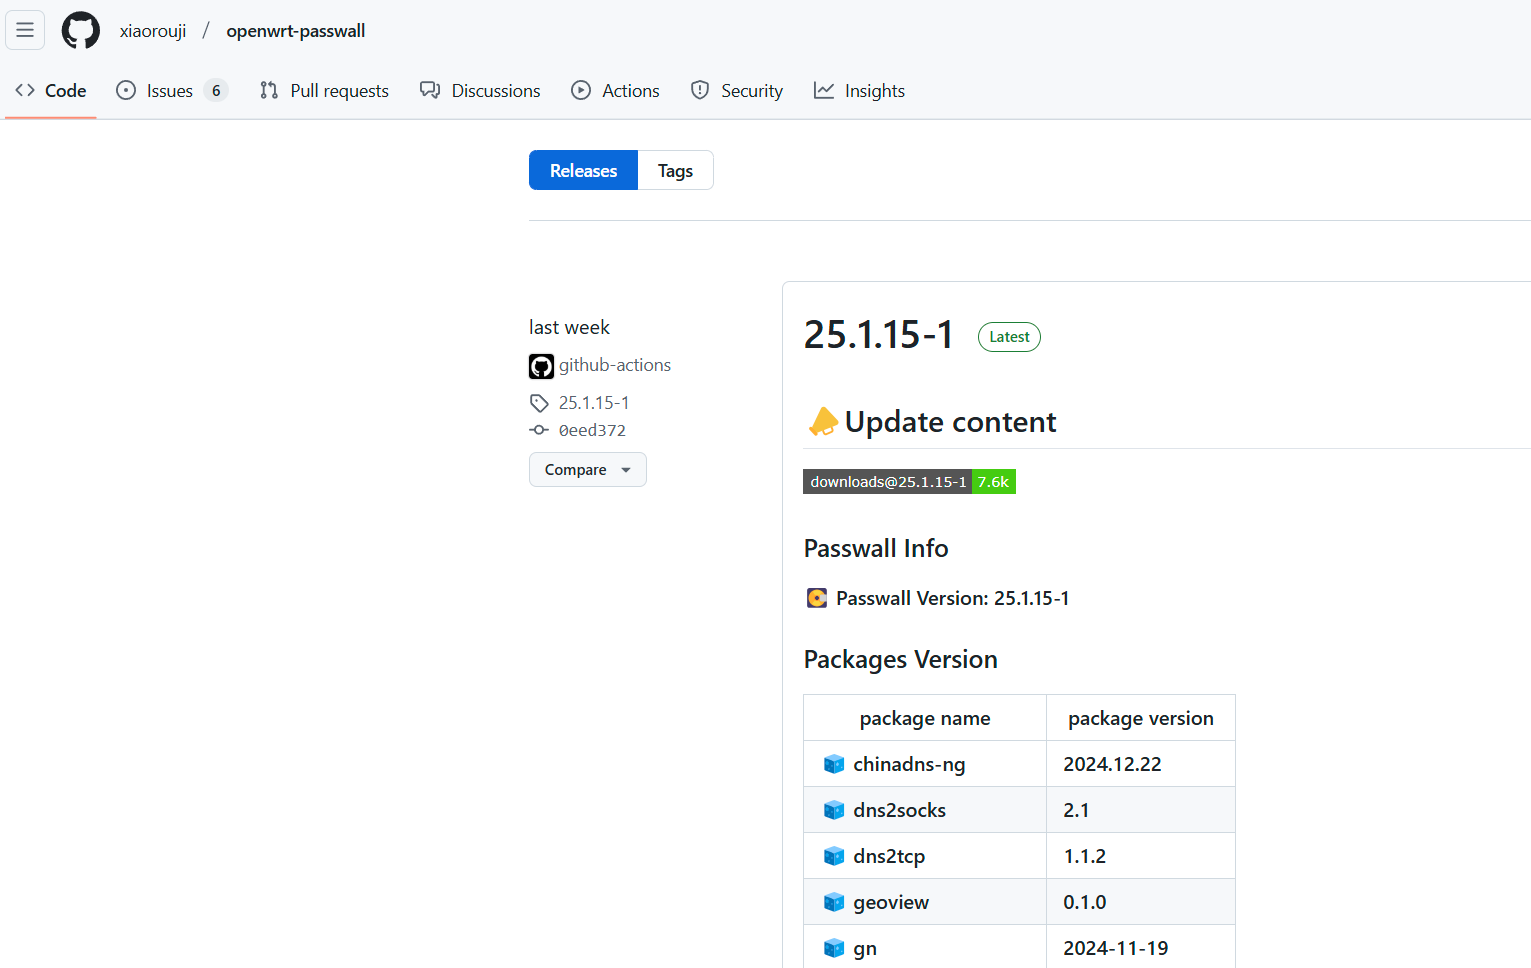
Task: Open the xiaorouji user profile link
Action: (x=153, y=31)
